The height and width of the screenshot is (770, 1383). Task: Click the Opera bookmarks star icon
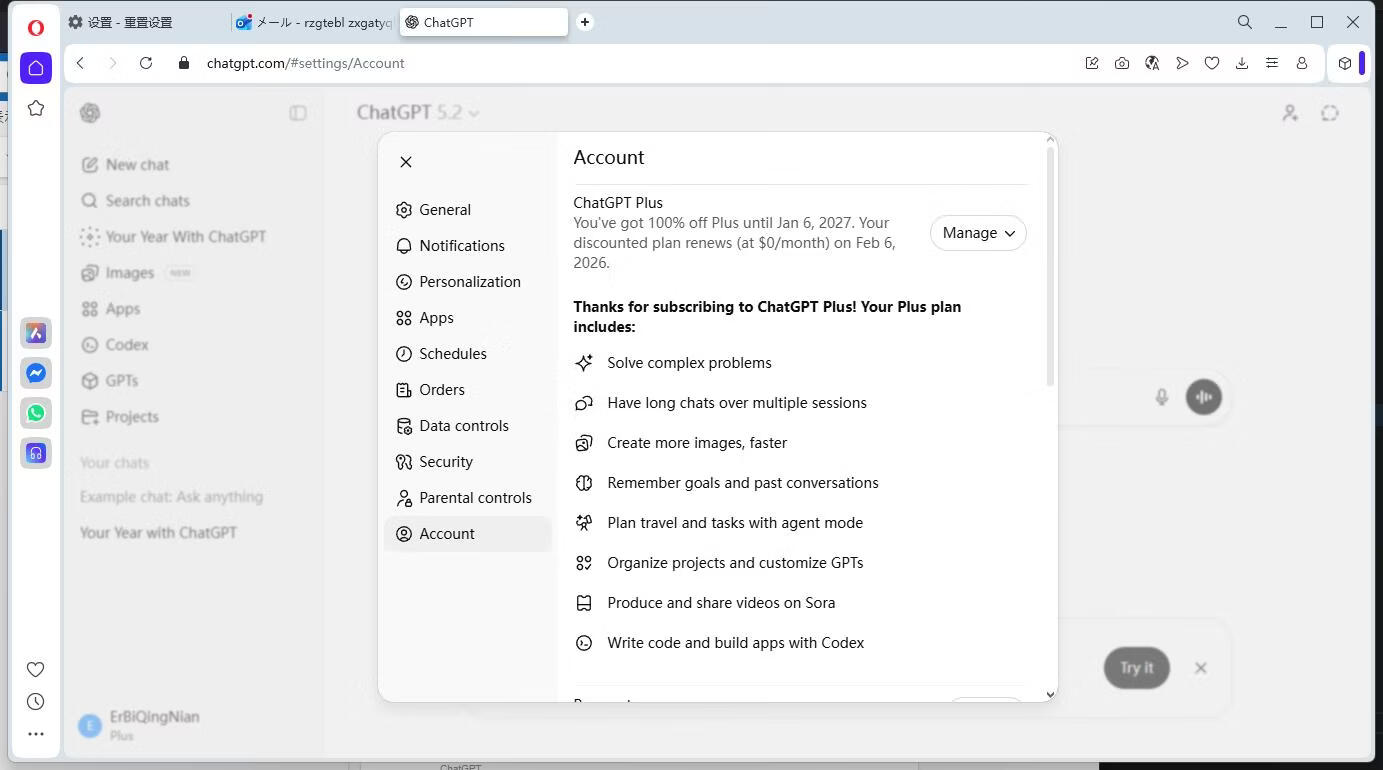pyautogui.click(x=36, y=108)
